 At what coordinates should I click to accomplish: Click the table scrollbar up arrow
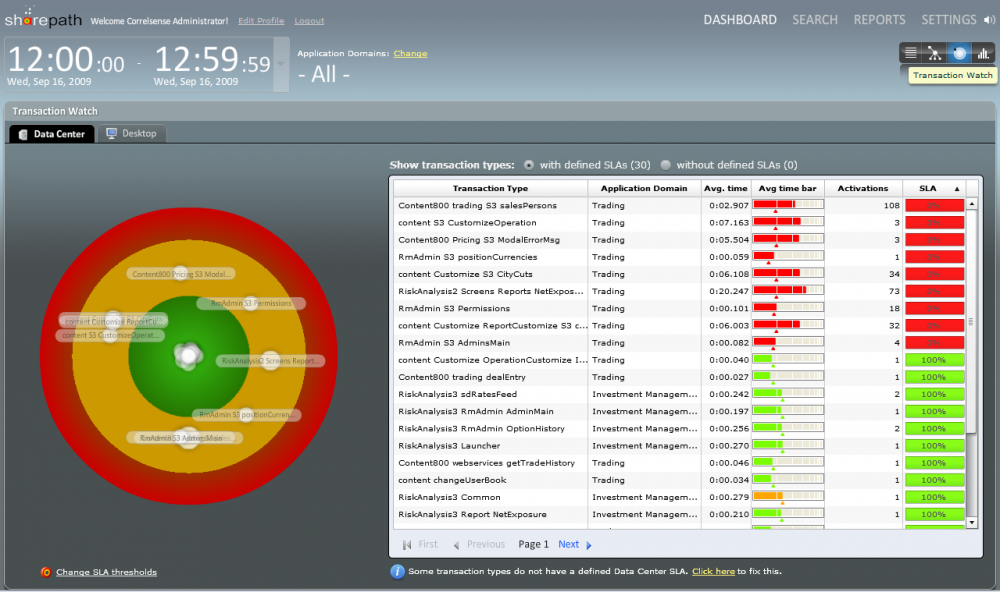point(971,204)
